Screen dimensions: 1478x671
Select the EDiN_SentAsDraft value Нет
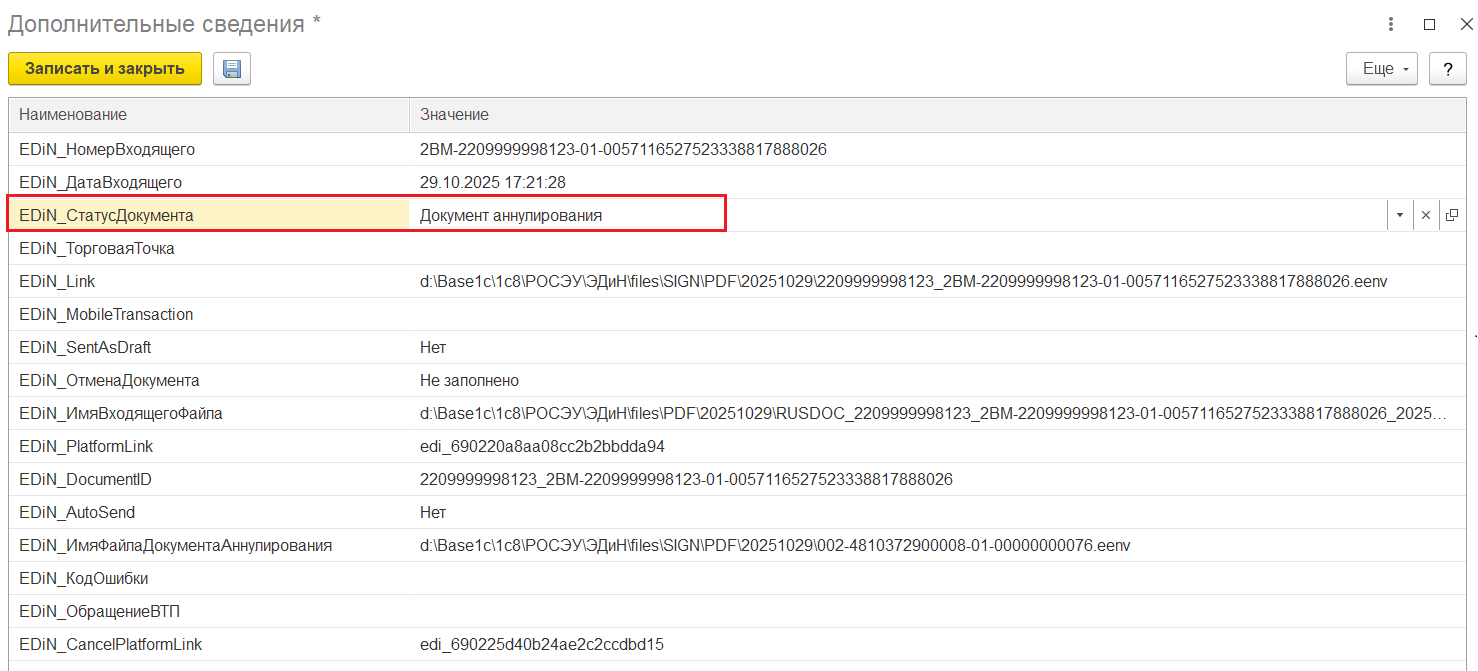(x=433, y=347)
